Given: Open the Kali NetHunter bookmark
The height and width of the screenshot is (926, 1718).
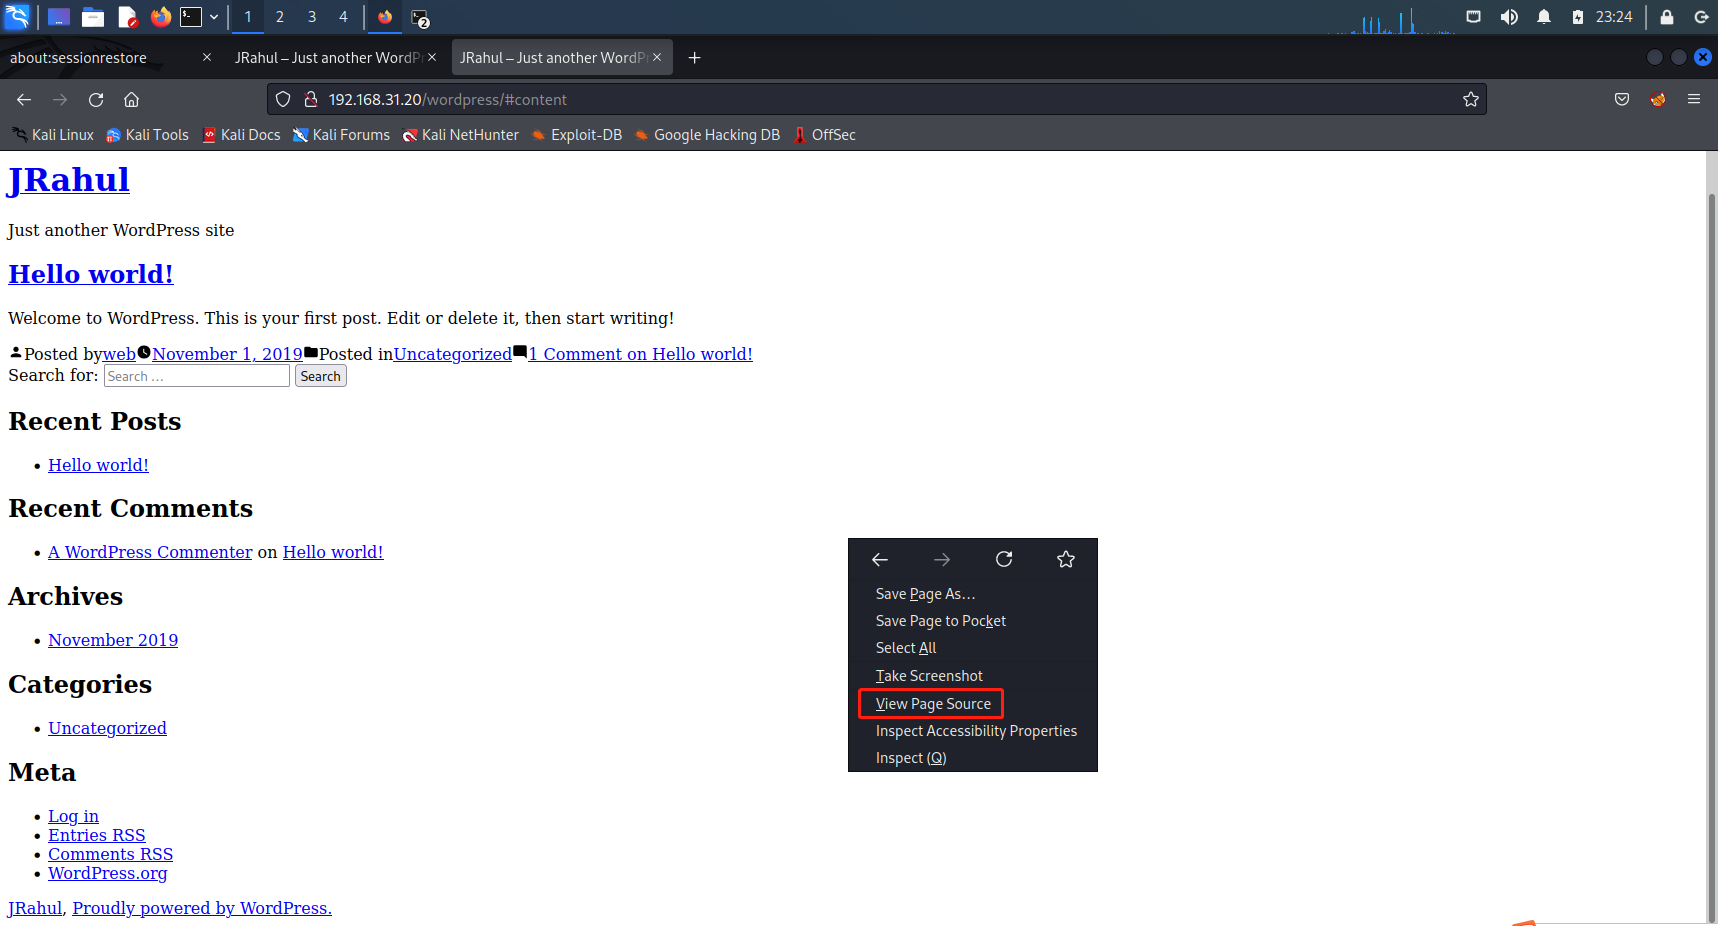Looking at the screenshot, I should (x=460, y=135).
